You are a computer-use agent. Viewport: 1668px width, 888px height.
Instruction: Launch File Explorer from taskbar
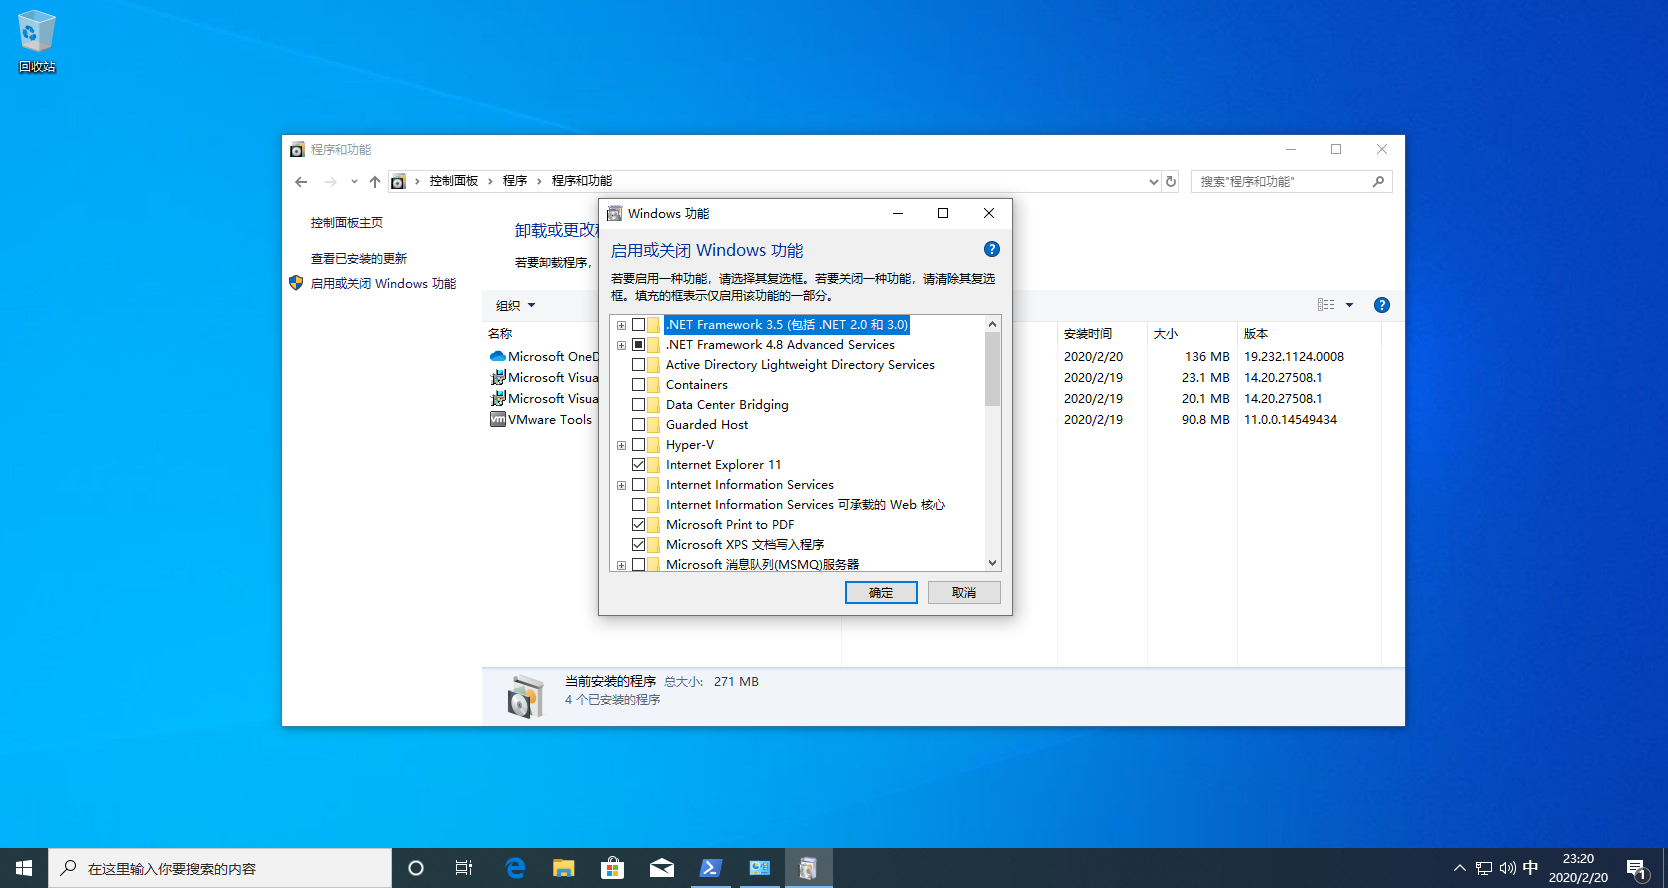[x=564, y=868]
